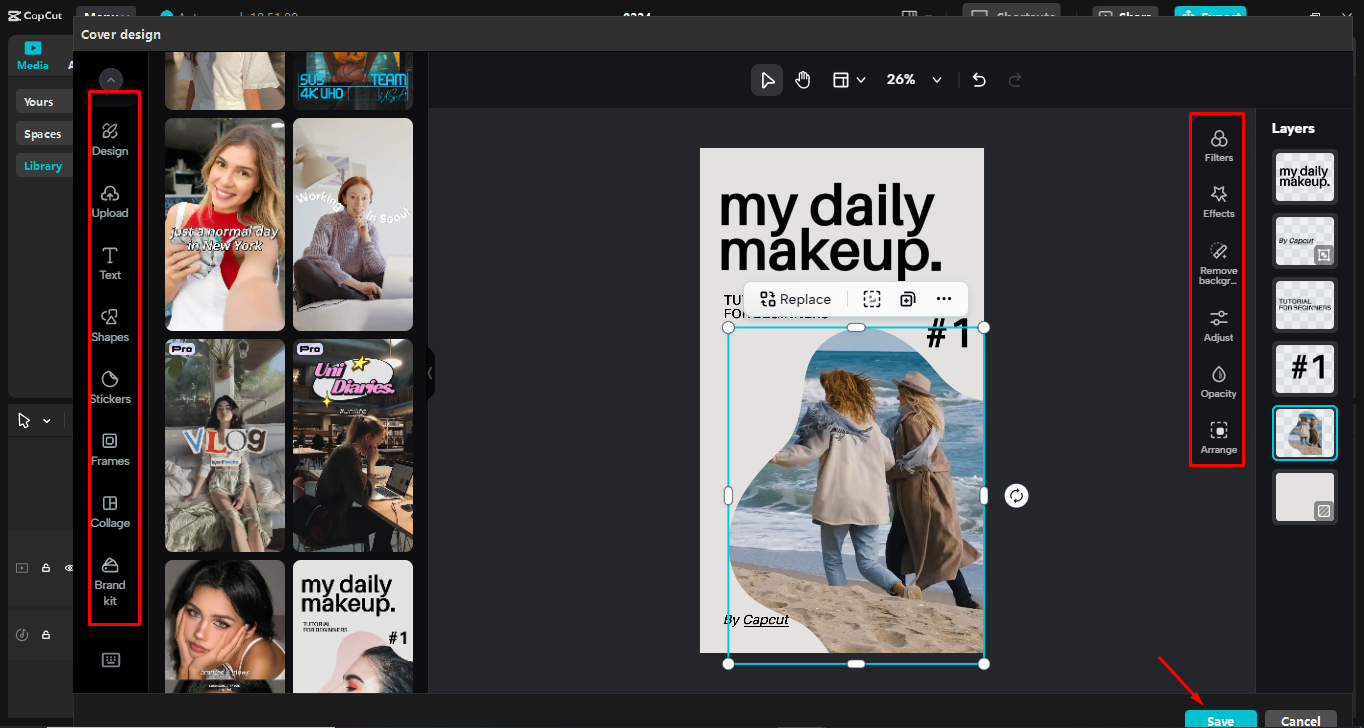The width and height of the screenshot is (1364, 728).
Task: Click Replace on the floating toolbar
Action: (x=795, y=299)
